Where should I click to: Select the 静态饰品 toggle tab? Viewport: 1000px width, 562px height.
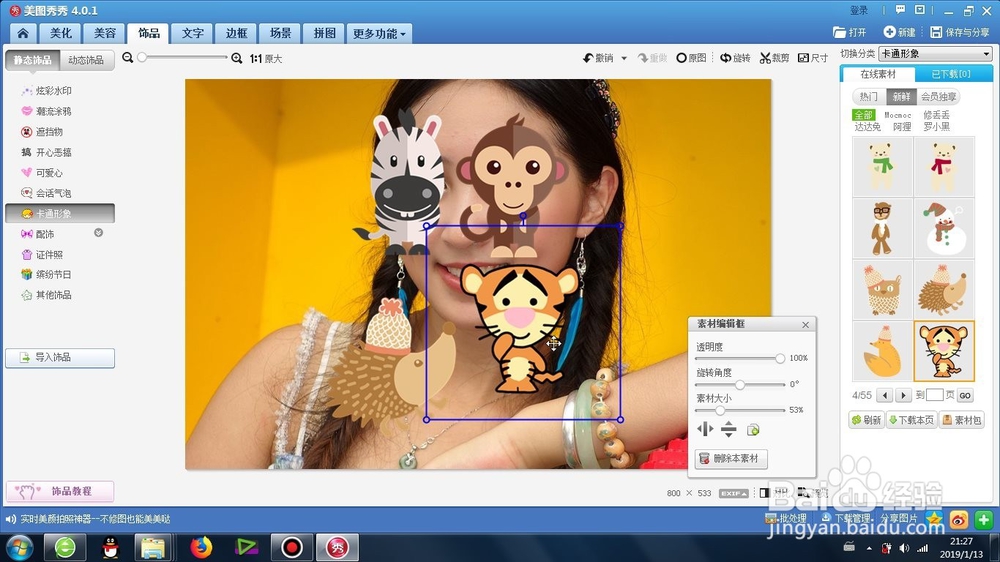(33, 60)
